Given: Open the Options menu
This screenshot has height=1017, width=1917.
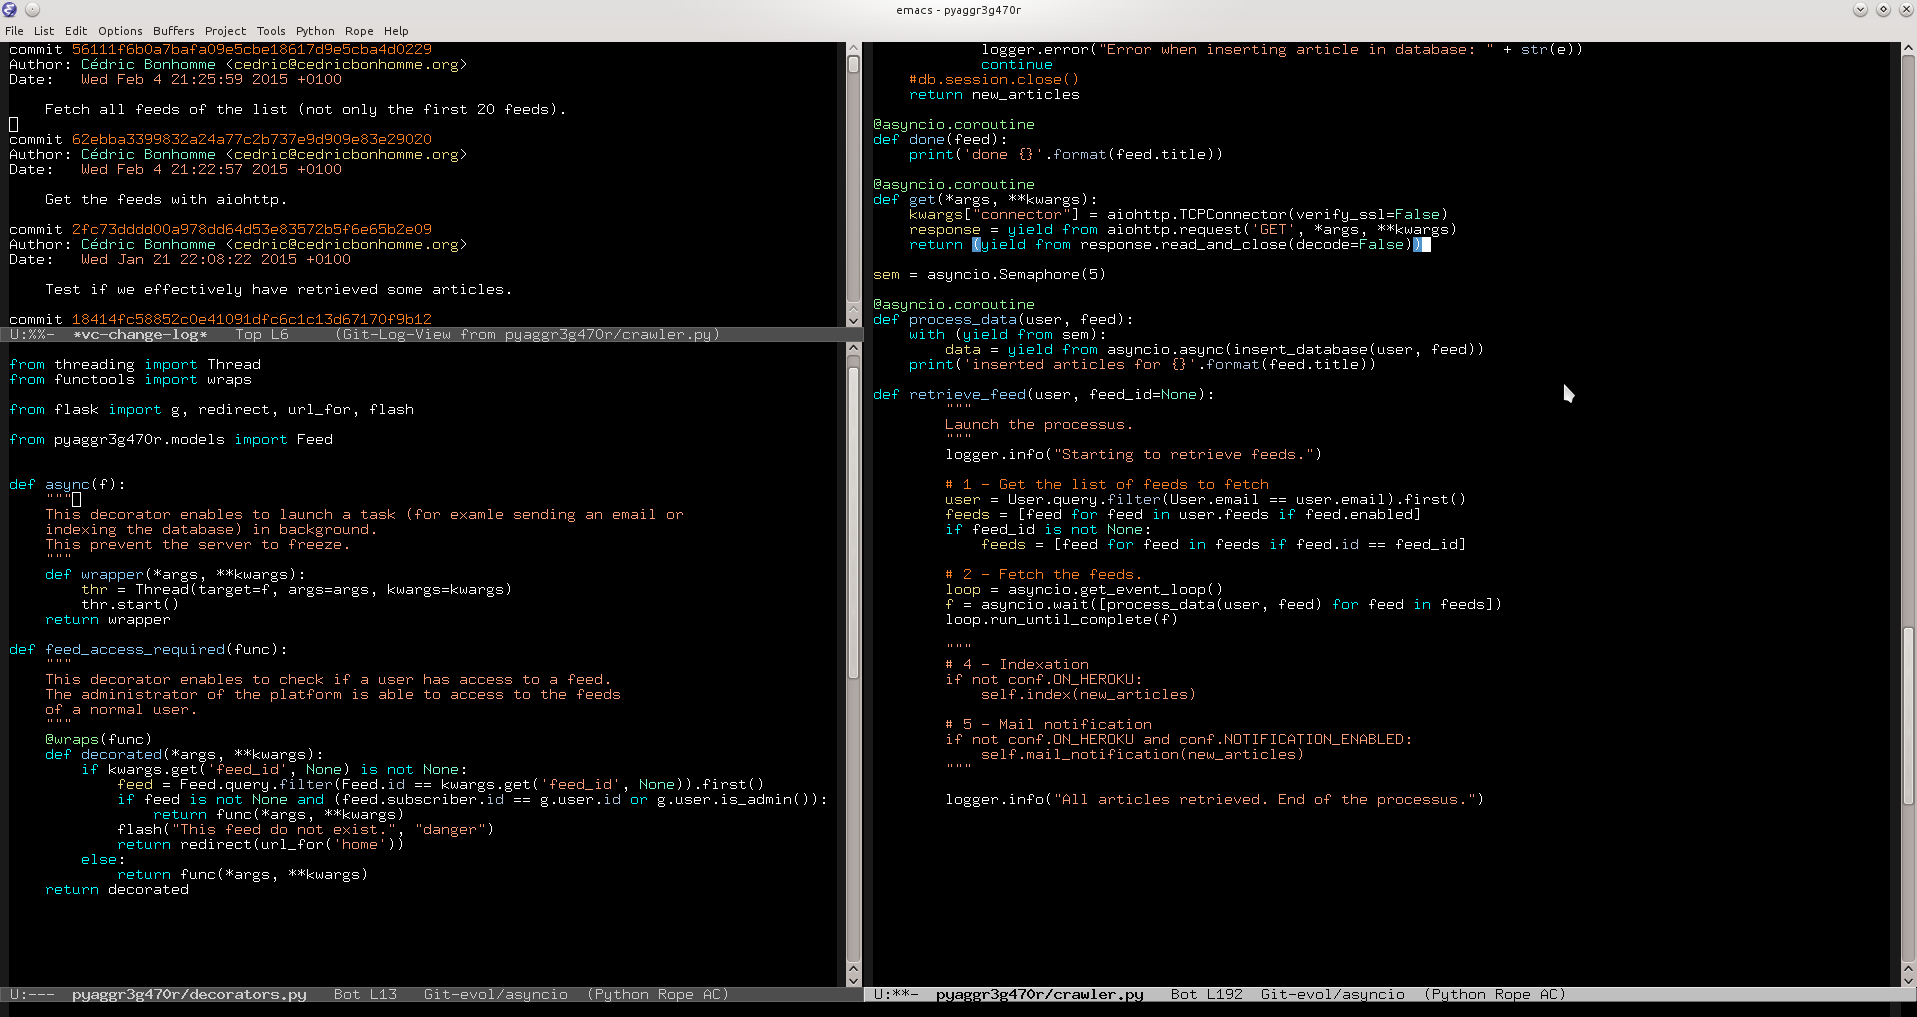Looking at the screenshot, I should 120,31.
